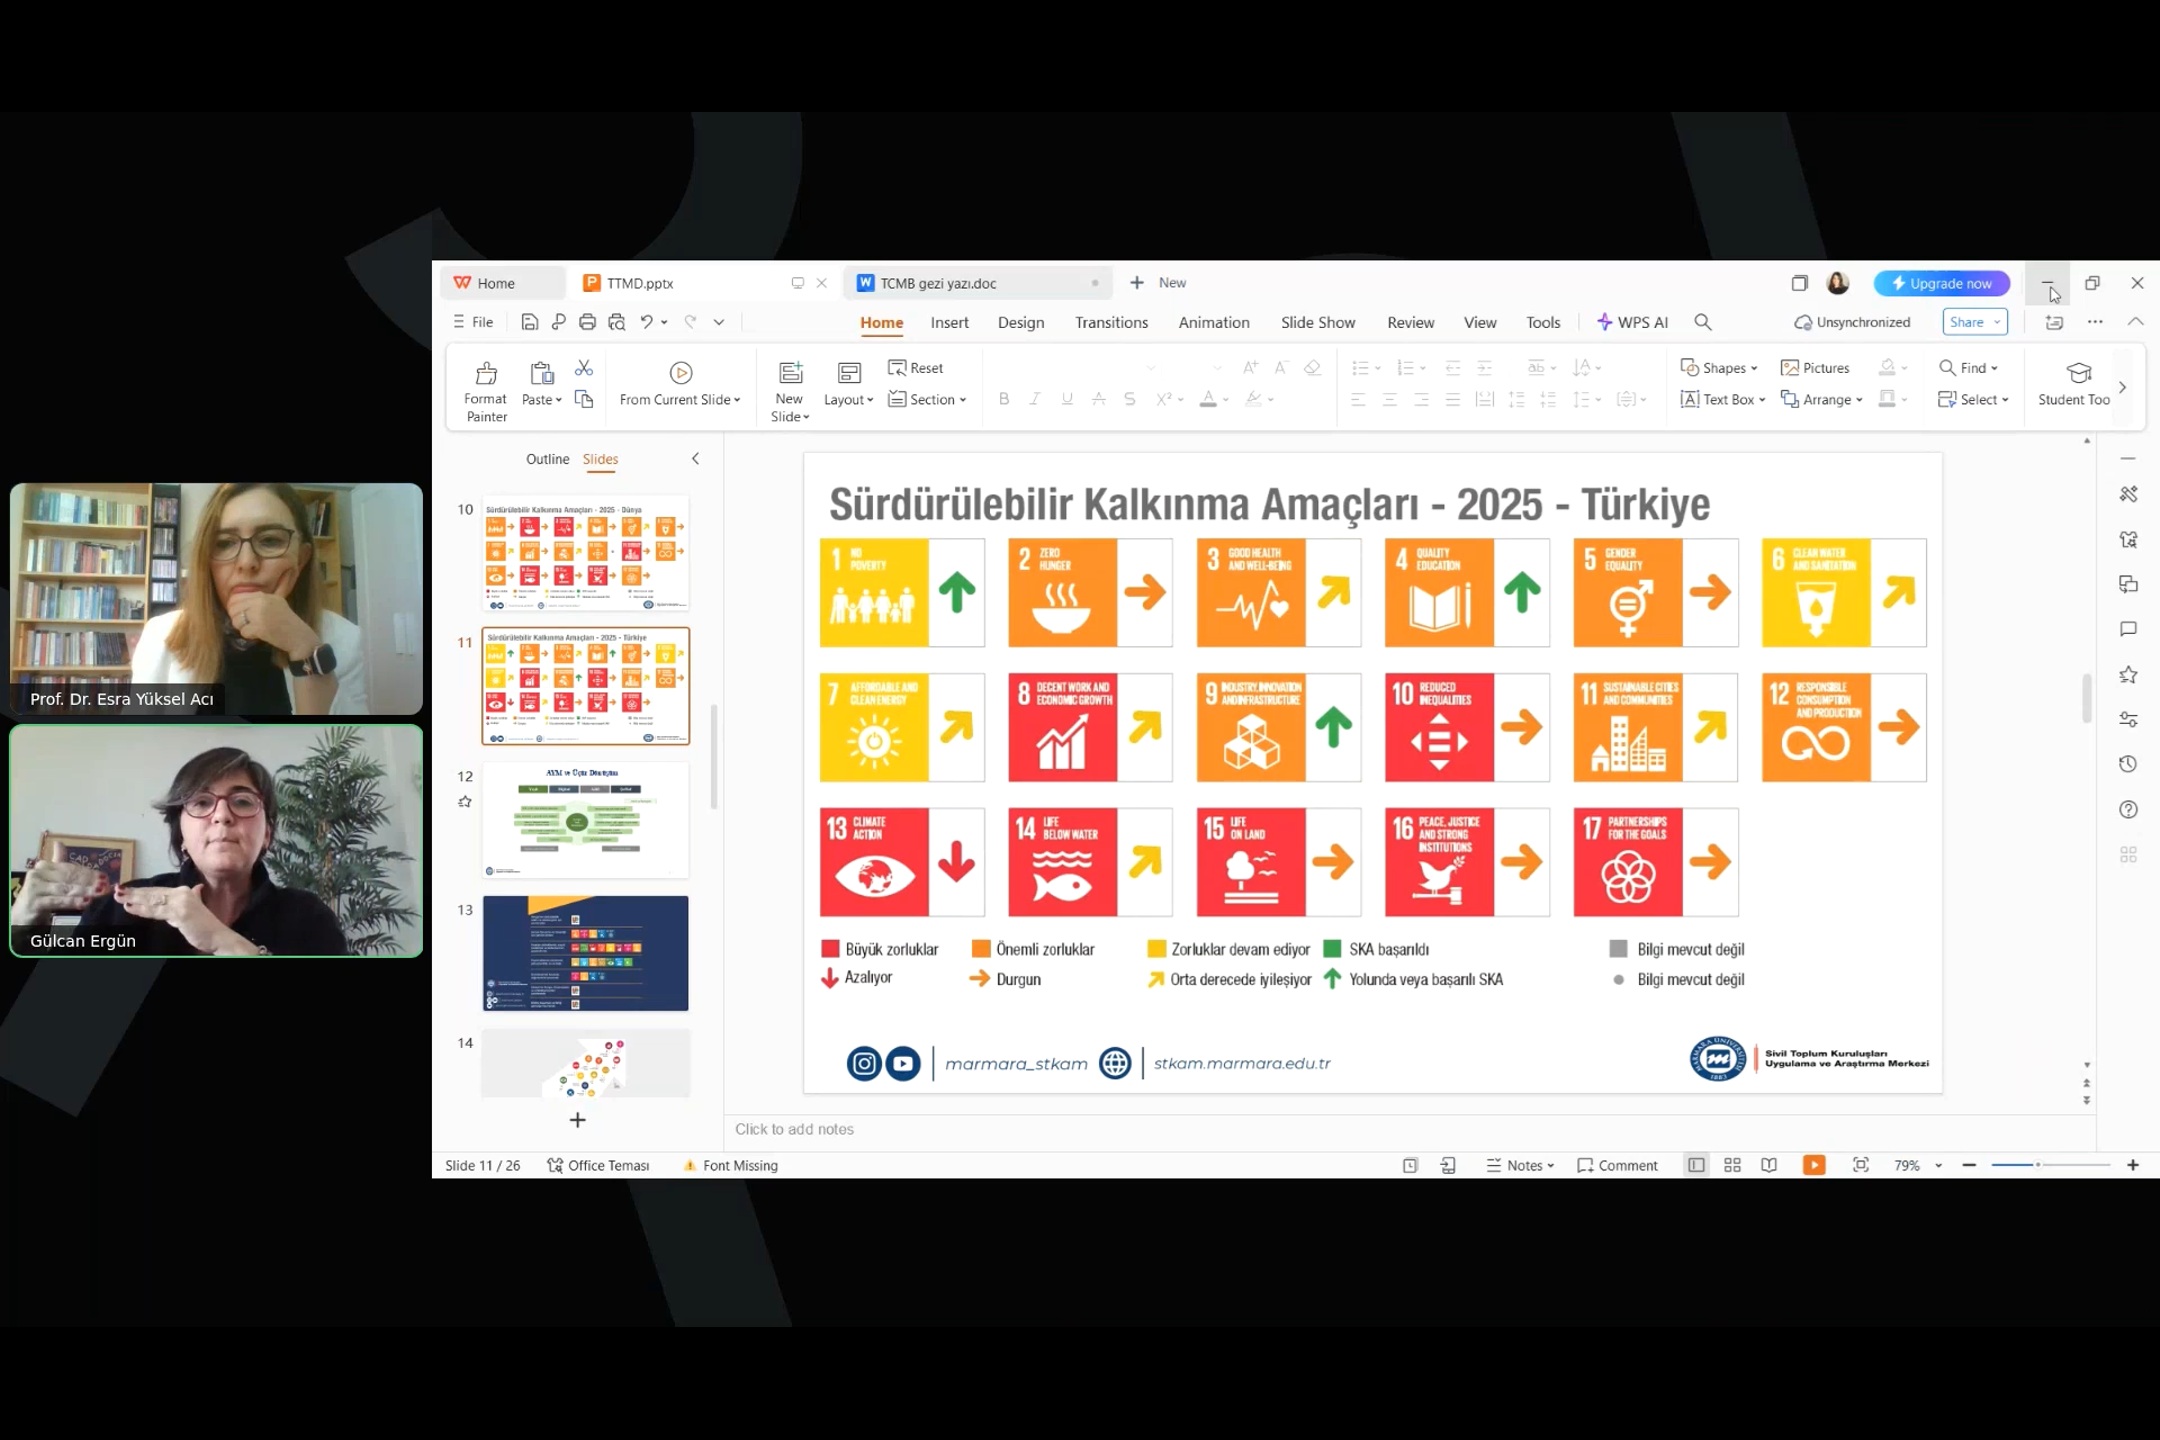Switch to Slide Sorter view icon
The image size is (2160, 1440).
tap(1732, 1165)
